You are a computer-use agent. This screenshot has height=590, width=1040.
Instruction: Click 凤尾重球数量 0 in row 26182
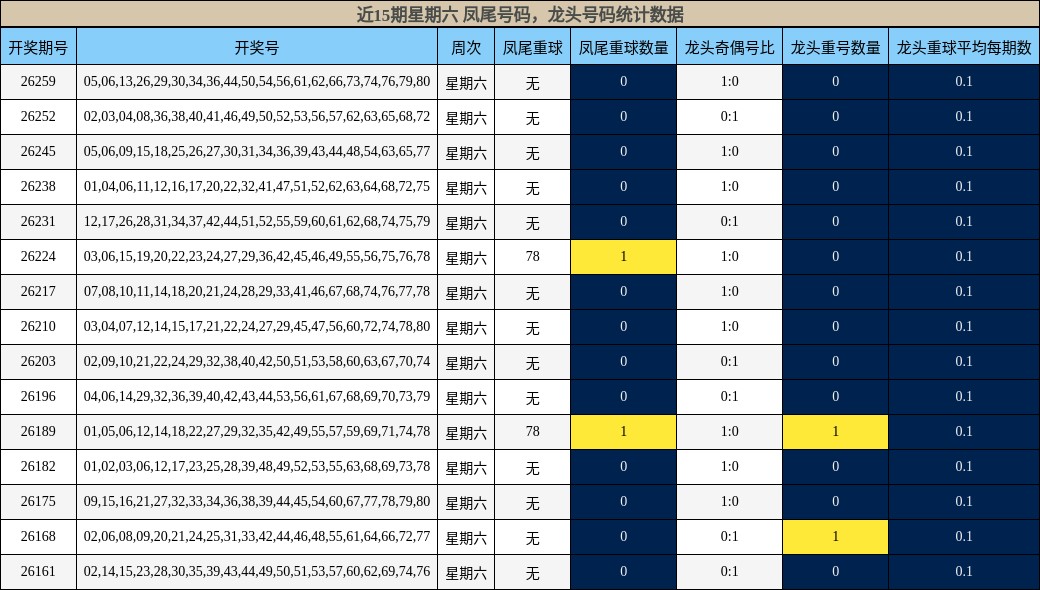point(623,467)
